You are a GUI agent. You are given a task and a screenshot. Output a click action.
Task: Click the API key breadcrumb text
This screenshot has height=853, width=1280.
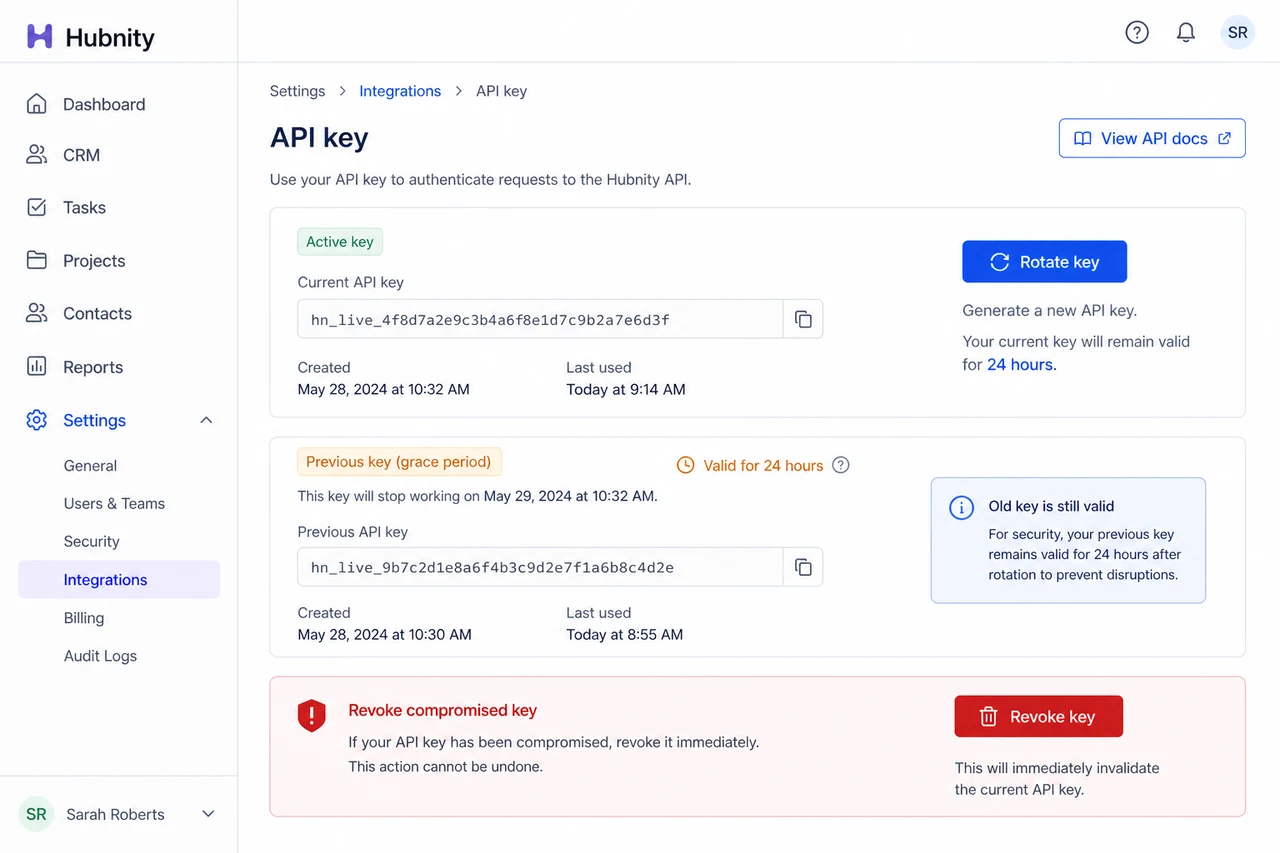click(x=501, y=91)
